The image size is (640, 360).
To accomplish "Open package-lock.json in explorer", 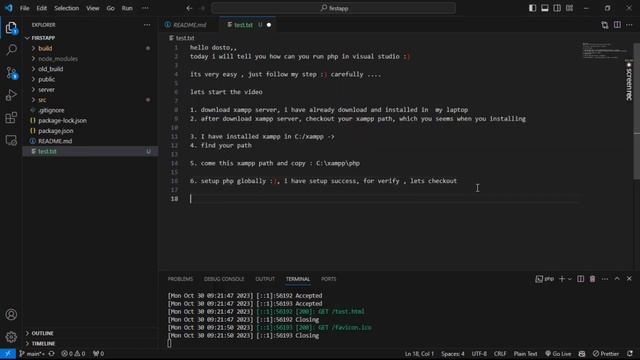I will 91,120.
